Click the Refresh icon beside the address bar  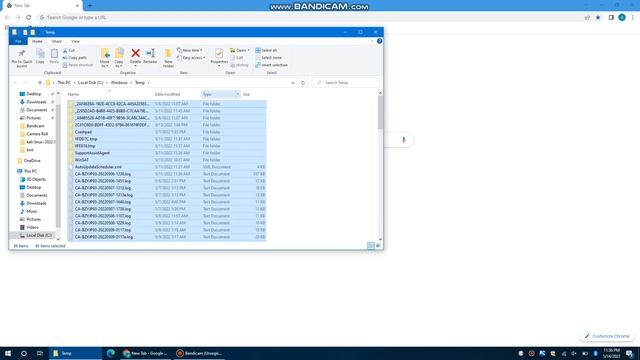point(303,83)
